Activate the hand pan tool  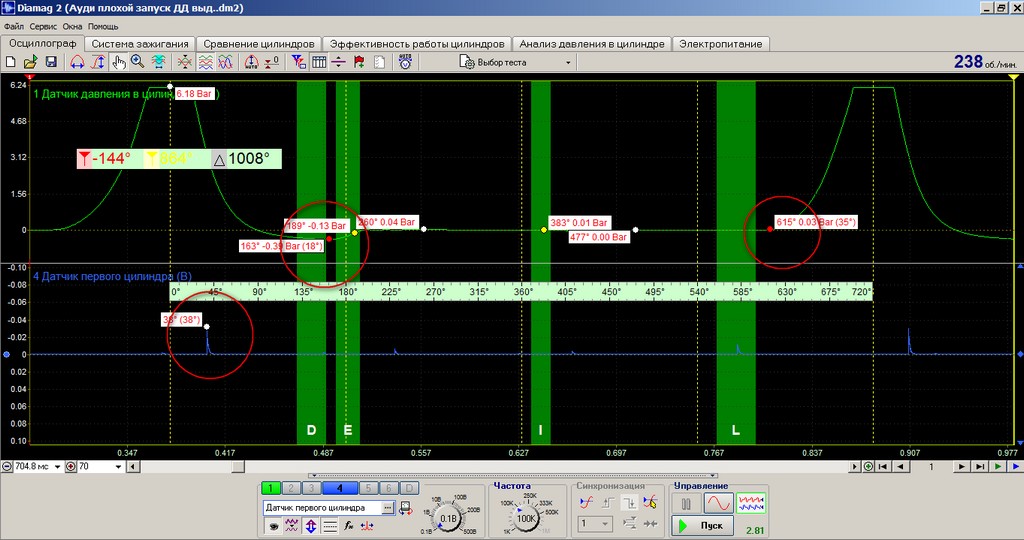point(118,62)
